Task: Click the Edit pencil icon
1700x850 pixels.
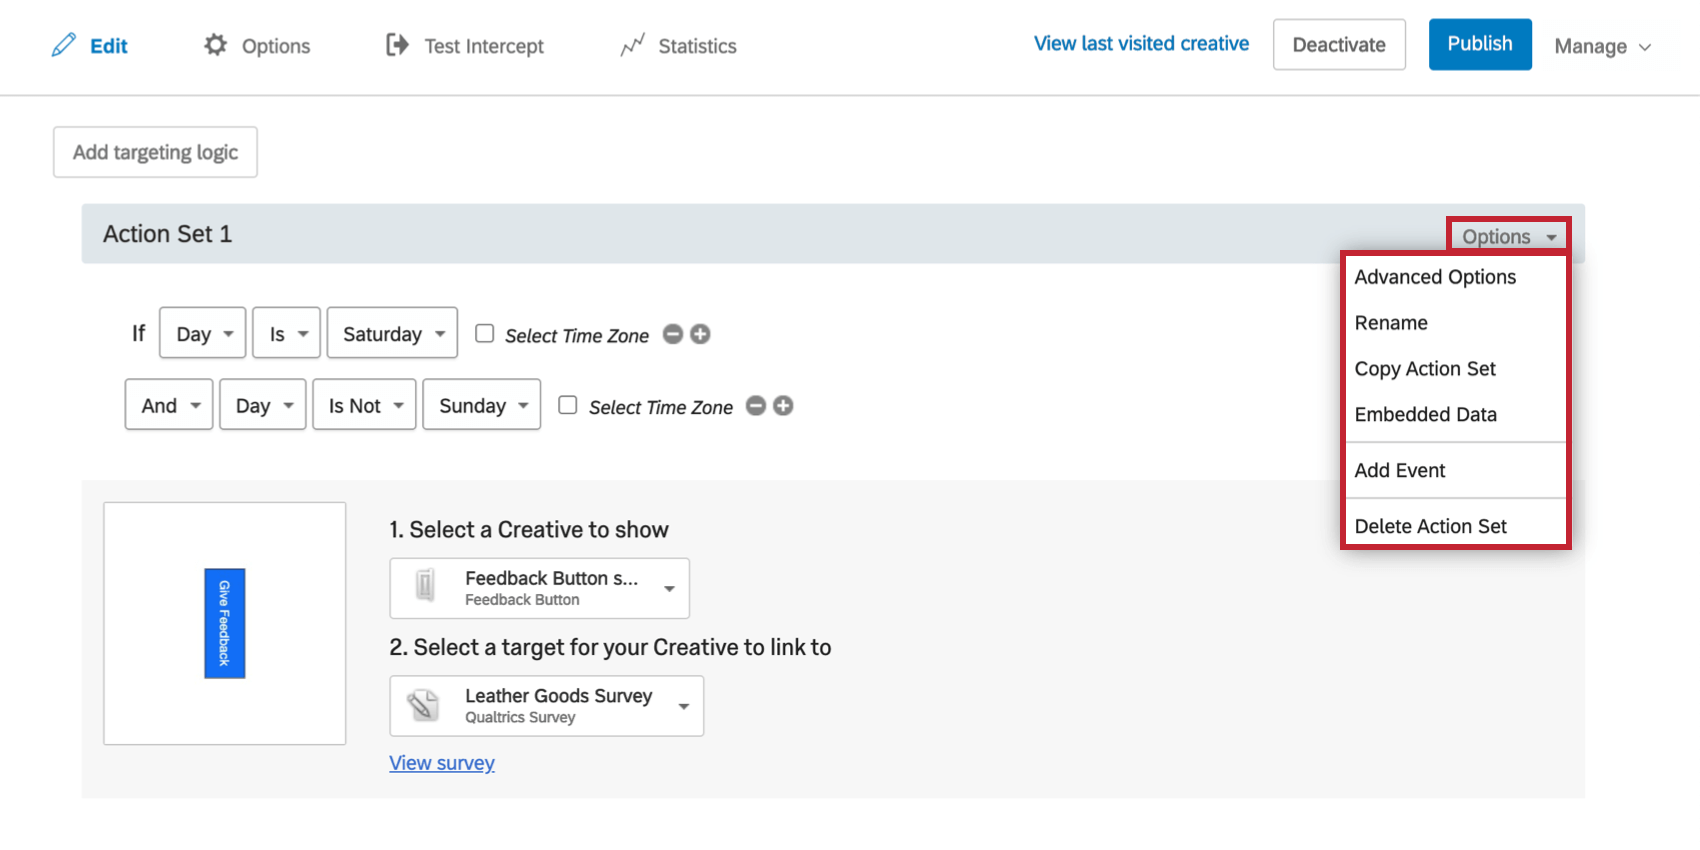Action: click(63, 44)
